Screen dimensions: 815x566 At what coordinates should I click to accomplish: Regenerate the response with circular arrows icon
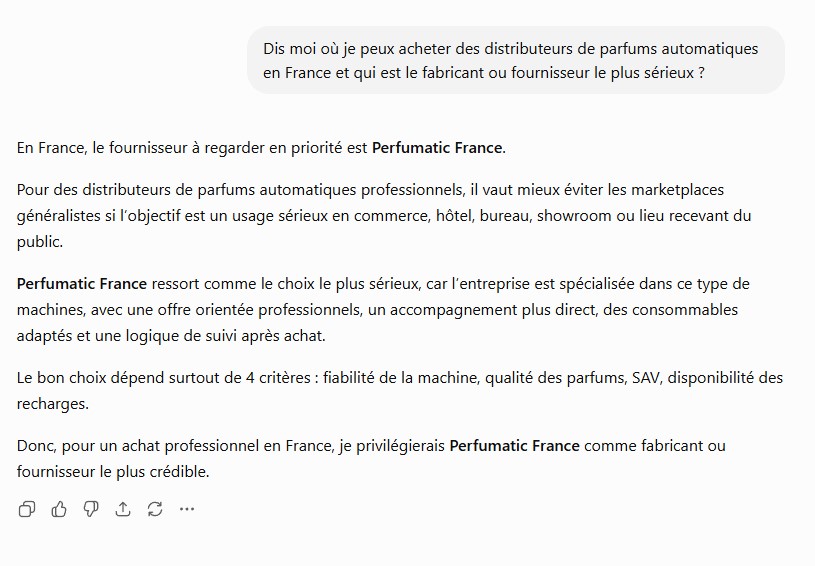tap(155, 509)
